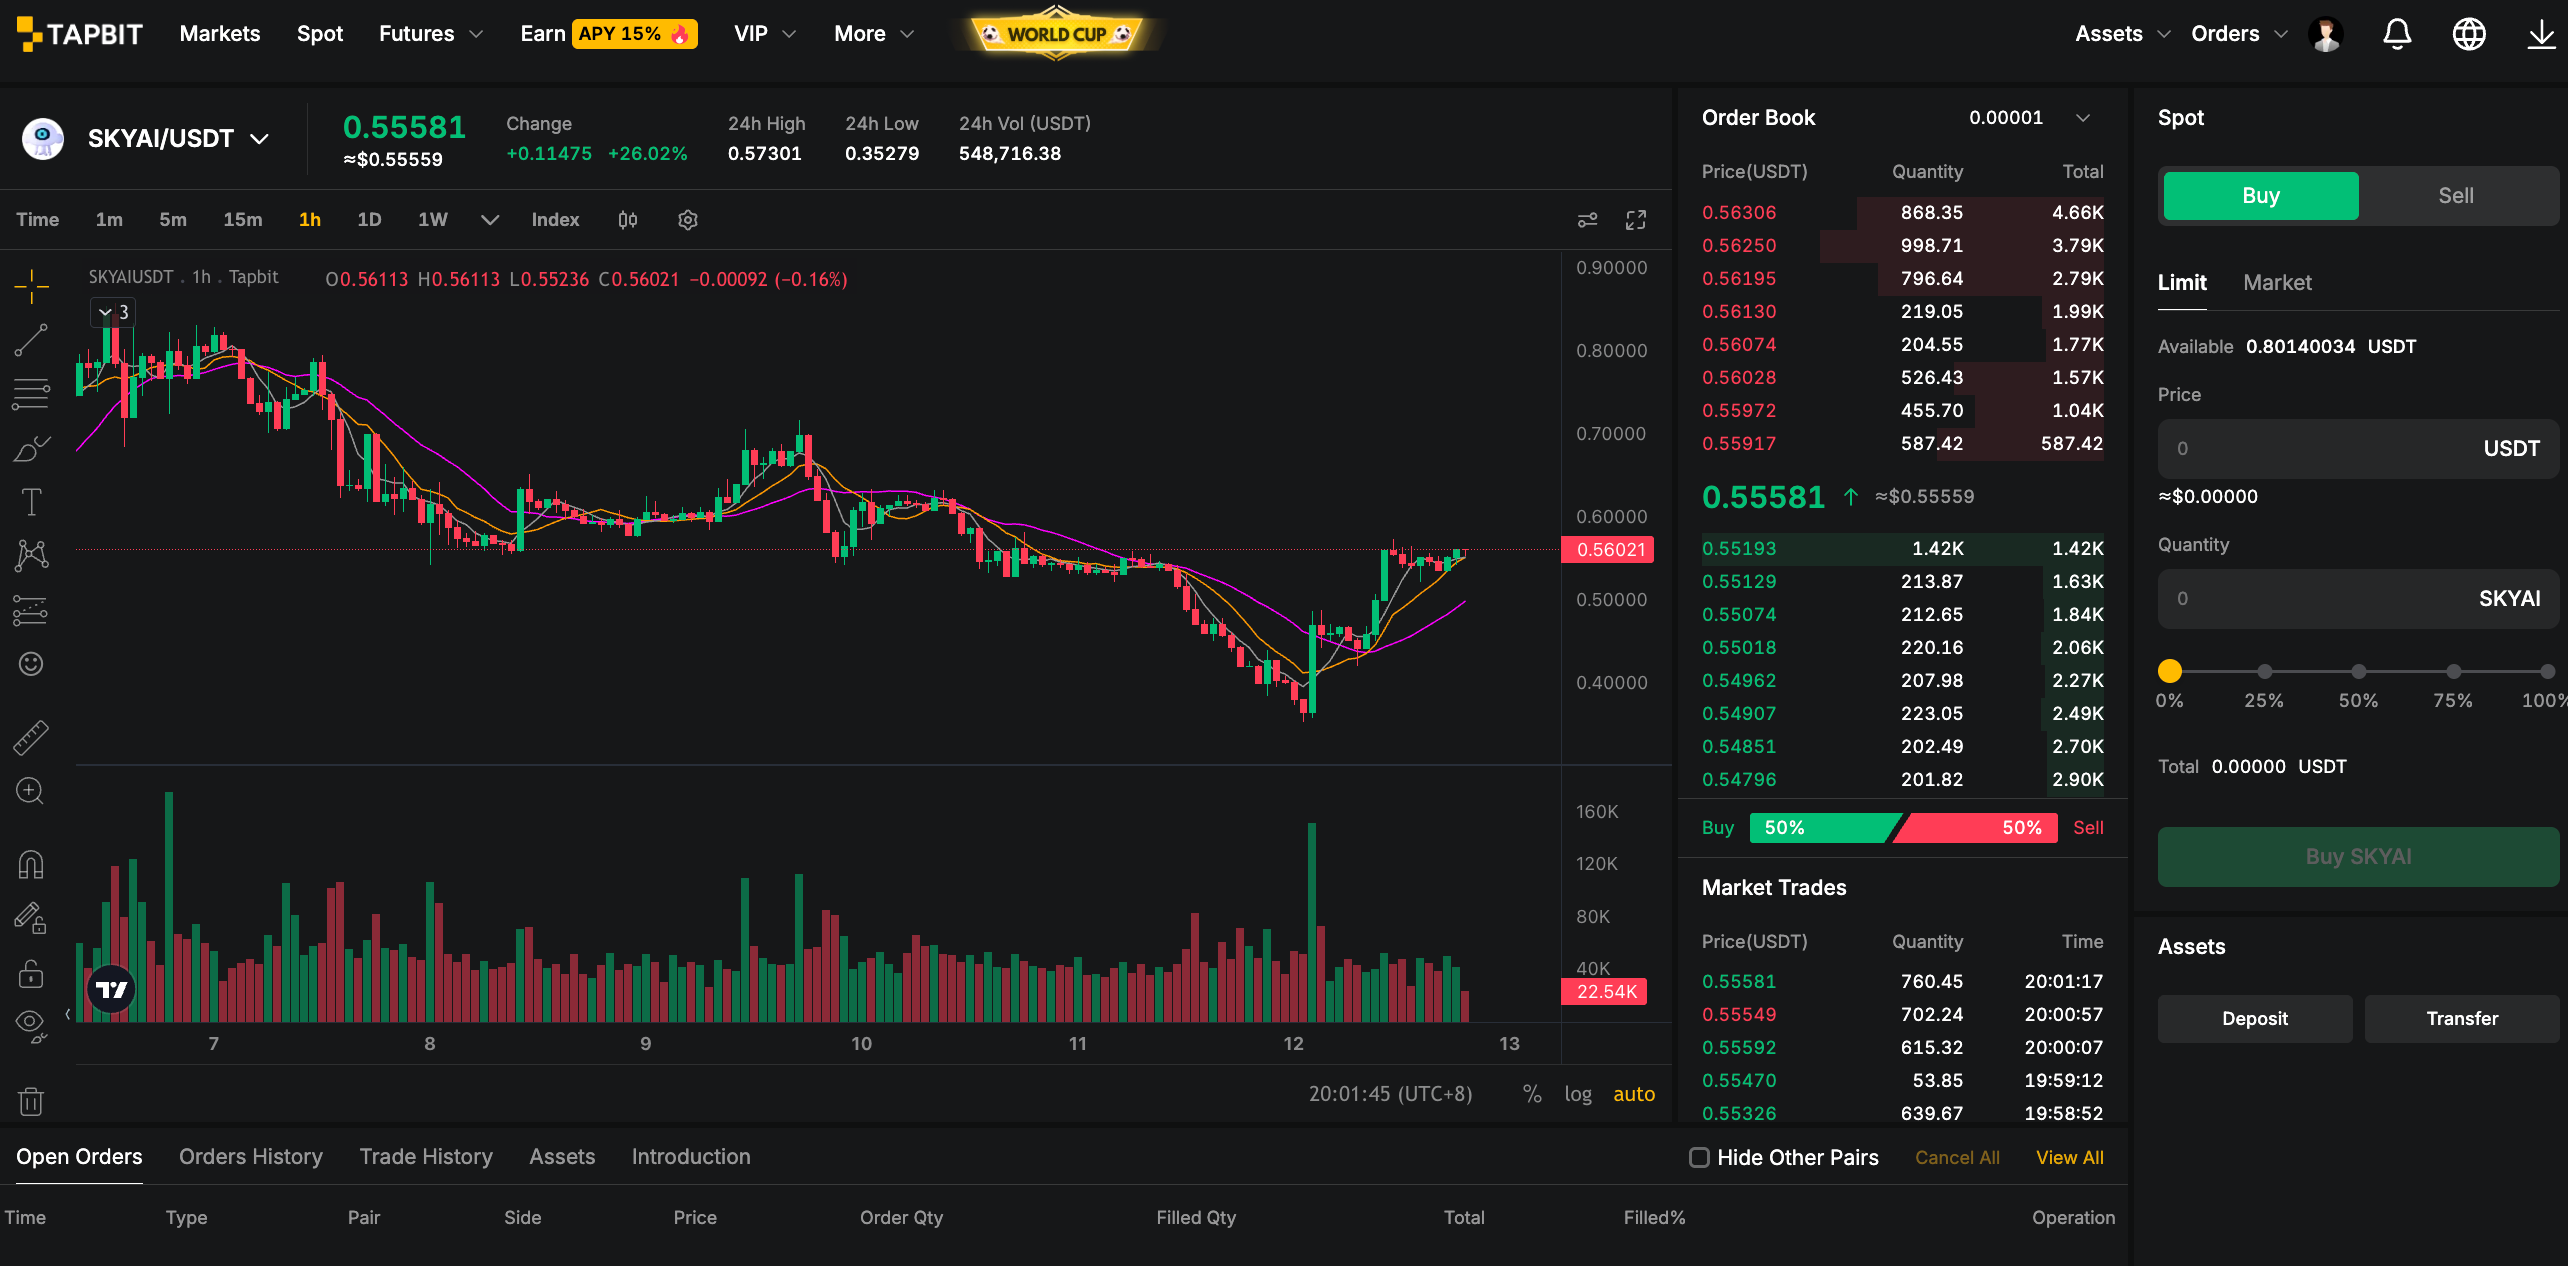The image size is (2568, 1266).
Task: Open chart settings gear icon
Action: pos(688,220)
